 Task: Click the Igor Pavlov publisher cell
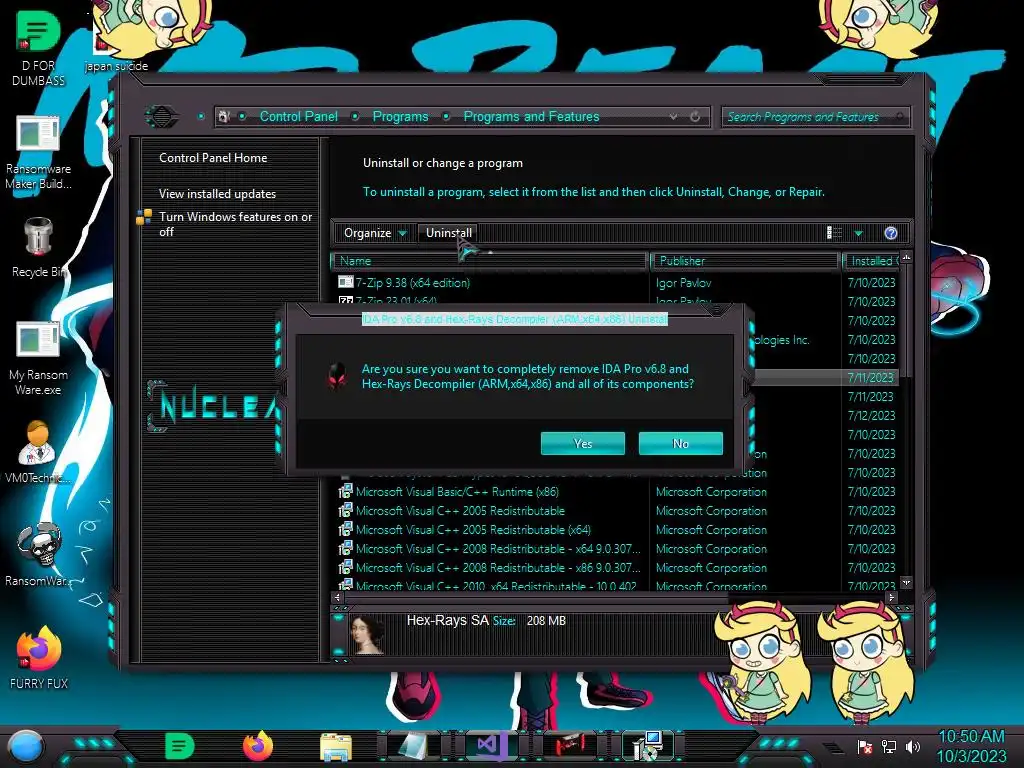coord(683,283)
